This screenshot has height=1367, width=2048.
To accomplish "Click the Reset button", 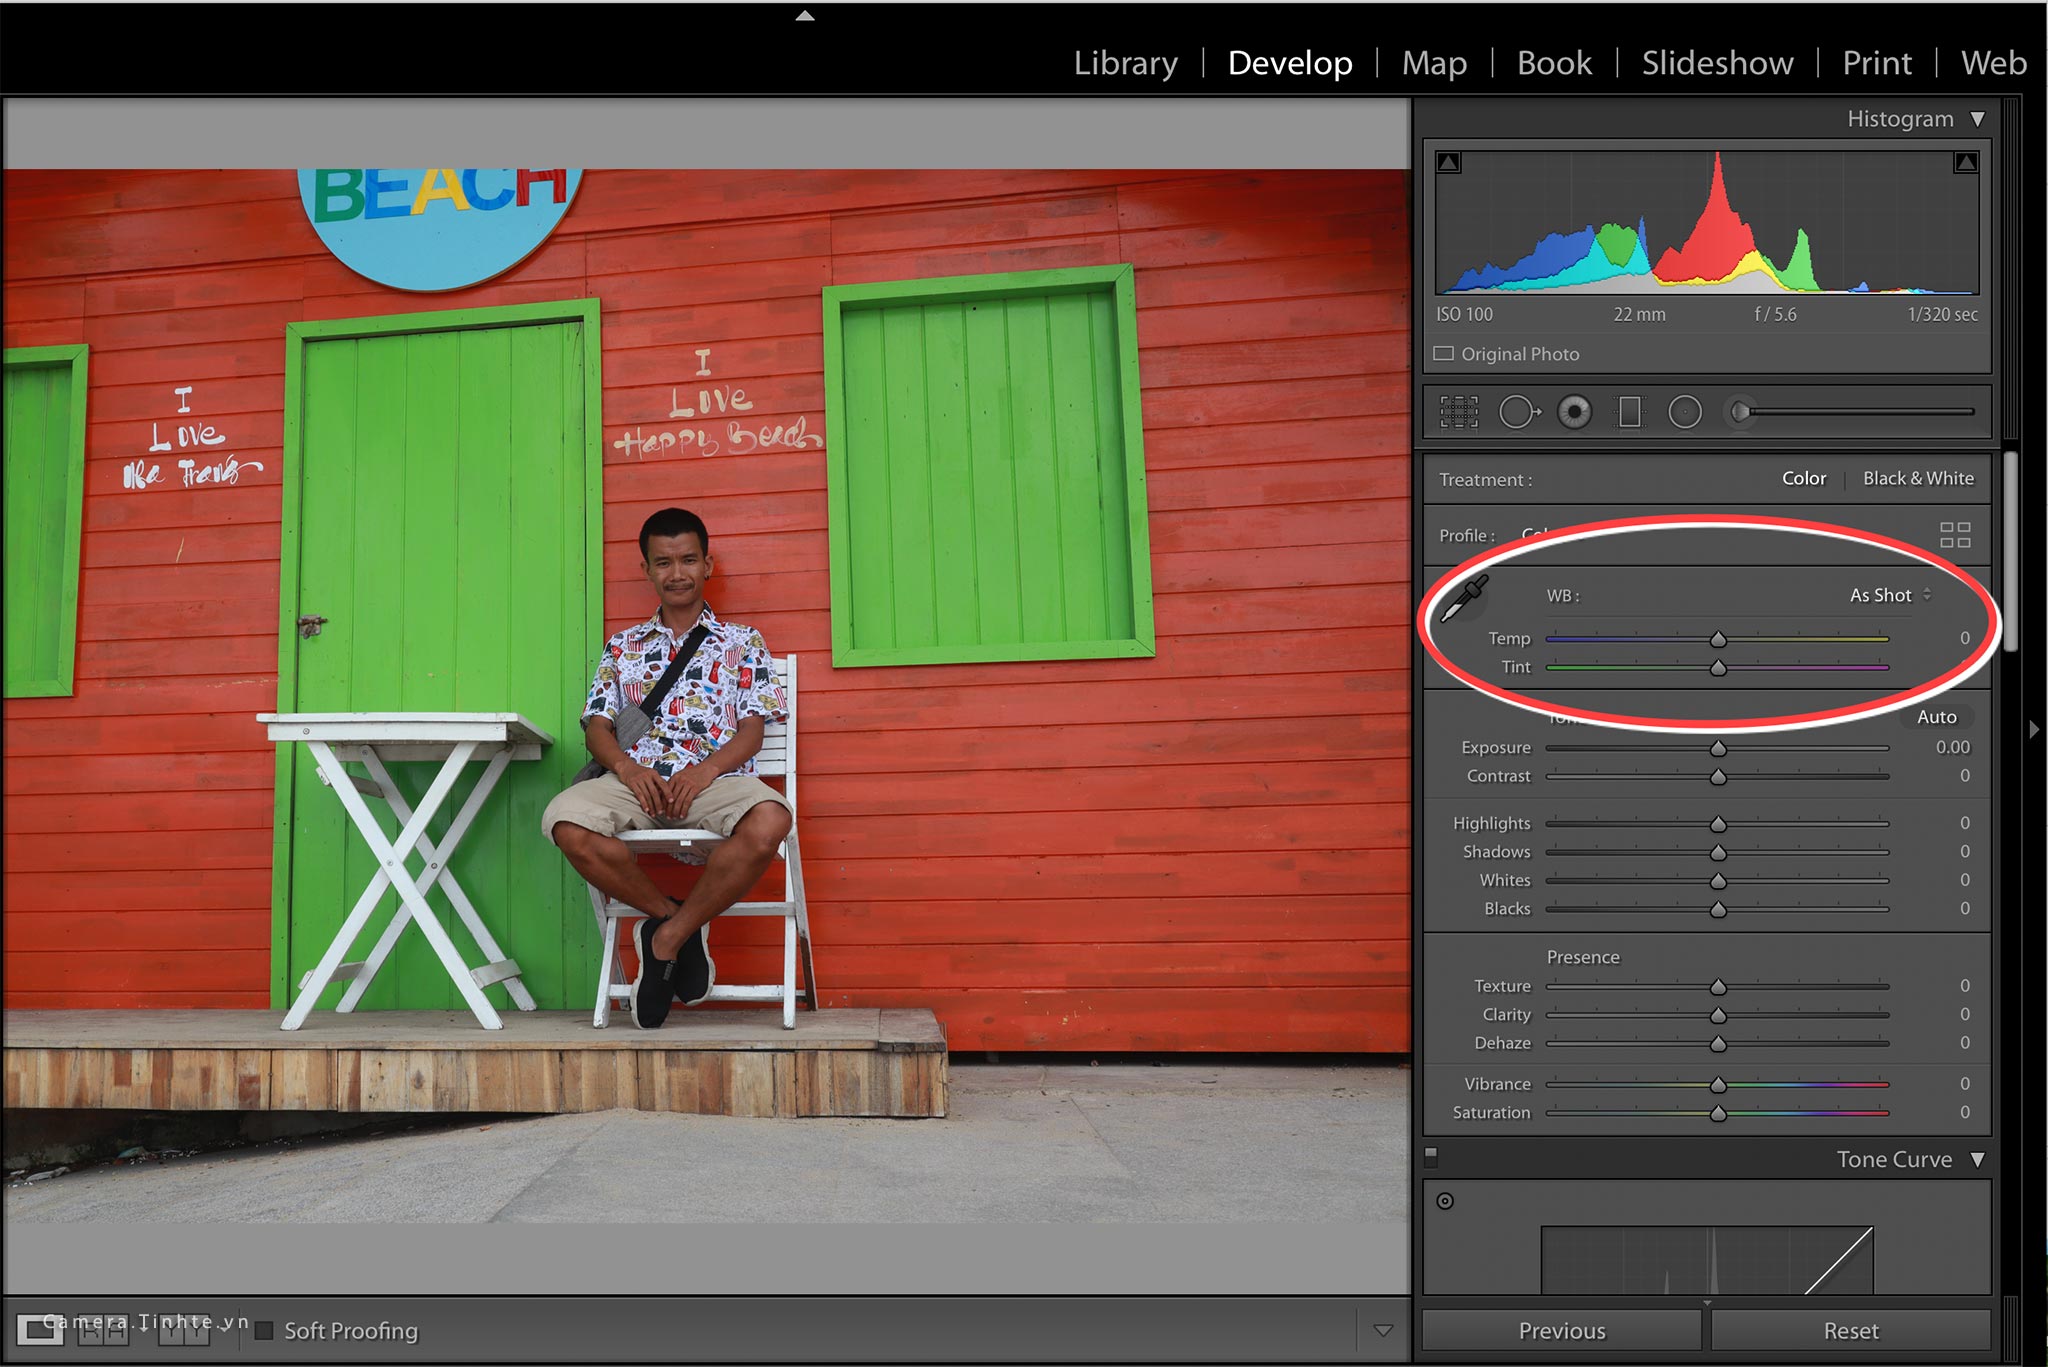I will [1850, 1331].
